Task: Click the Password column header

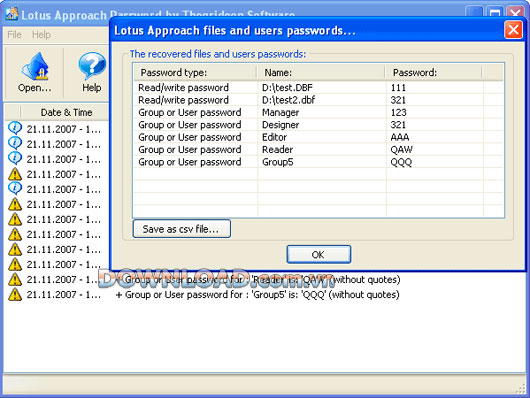Action: point(434,73)
